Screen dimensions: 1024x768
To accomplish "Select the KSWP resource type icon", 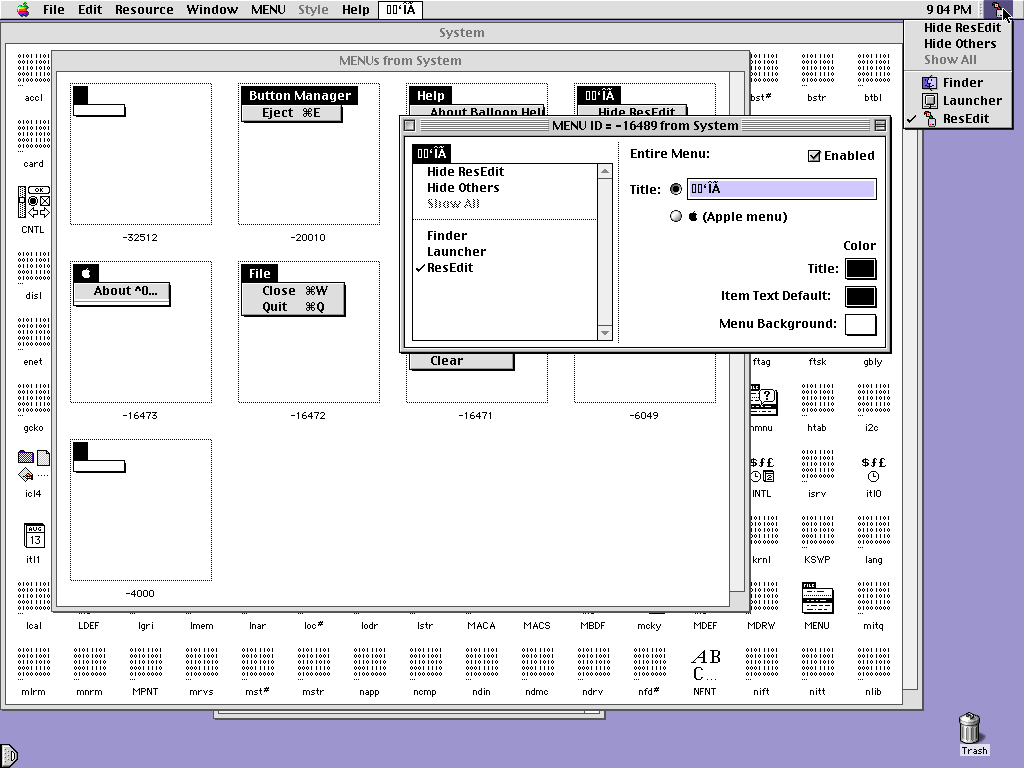I will (818, 532).
